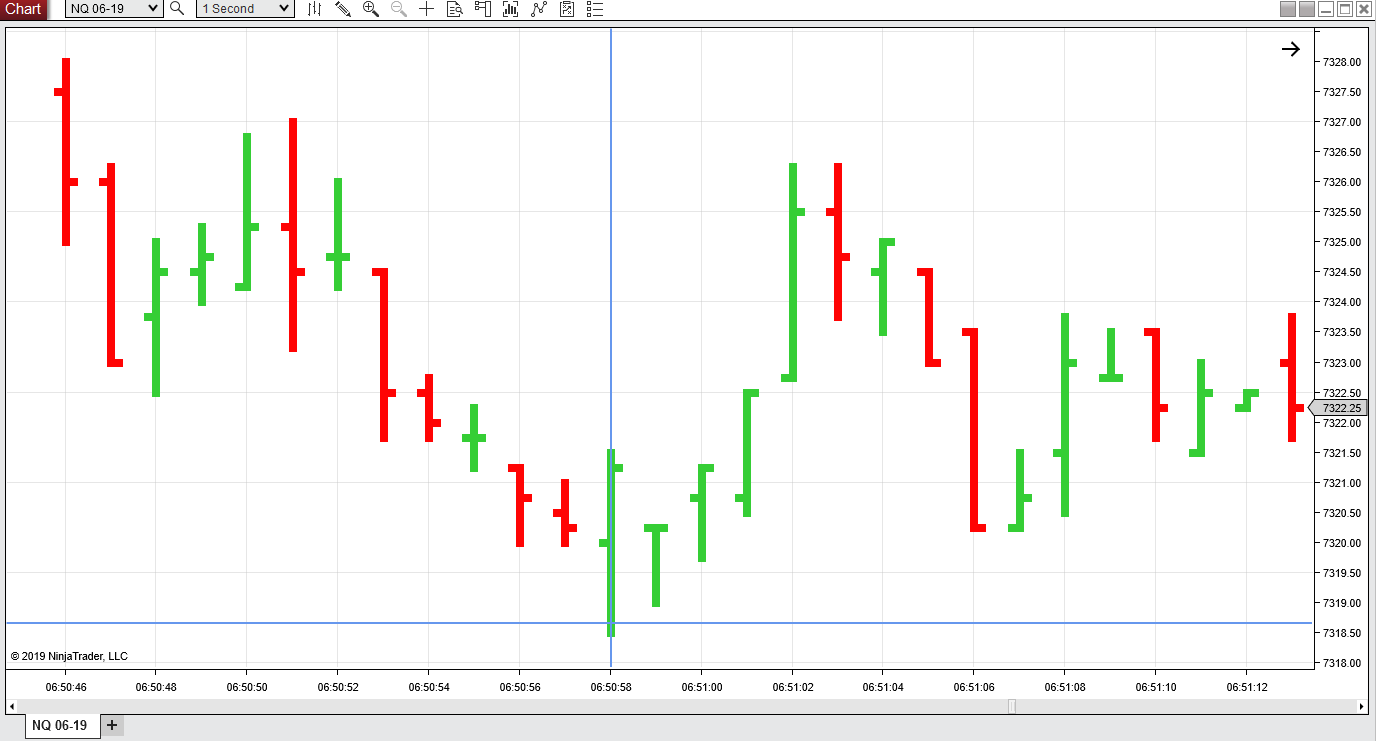Click the zoom in magnifier icon
1376x741 pixels.
[x=370, y=9]
